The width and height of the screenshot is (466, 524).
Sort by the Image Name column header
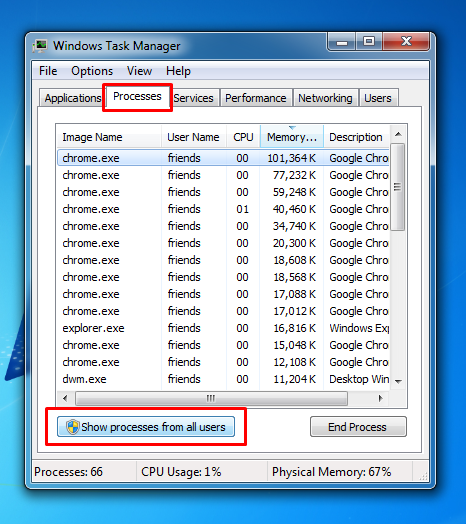pyautogui.click(x=109, y=137)
